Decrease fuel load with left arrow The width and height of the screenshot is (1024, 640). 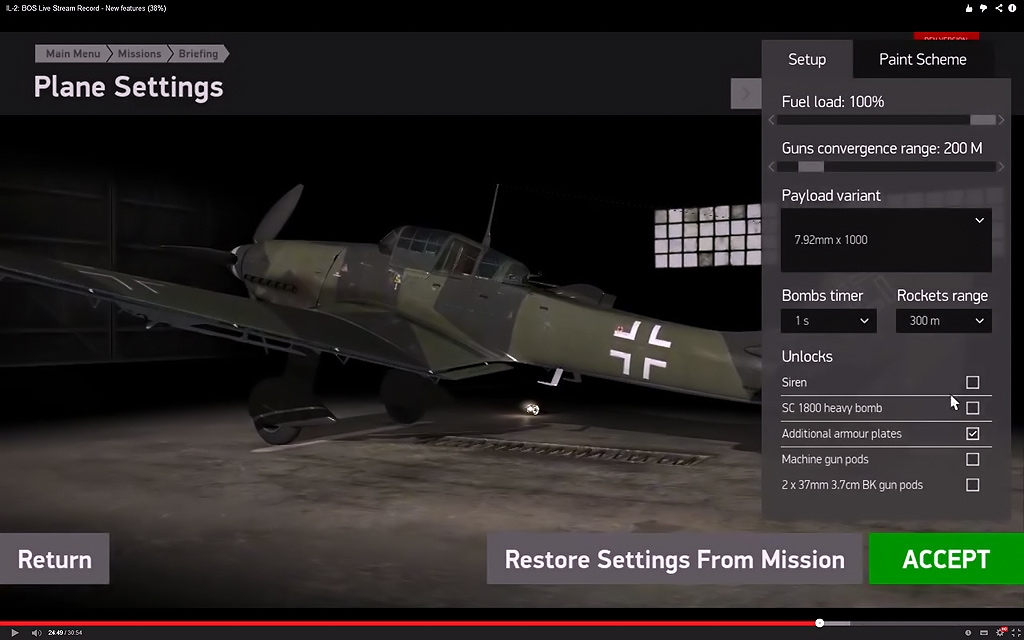point(772,120)
